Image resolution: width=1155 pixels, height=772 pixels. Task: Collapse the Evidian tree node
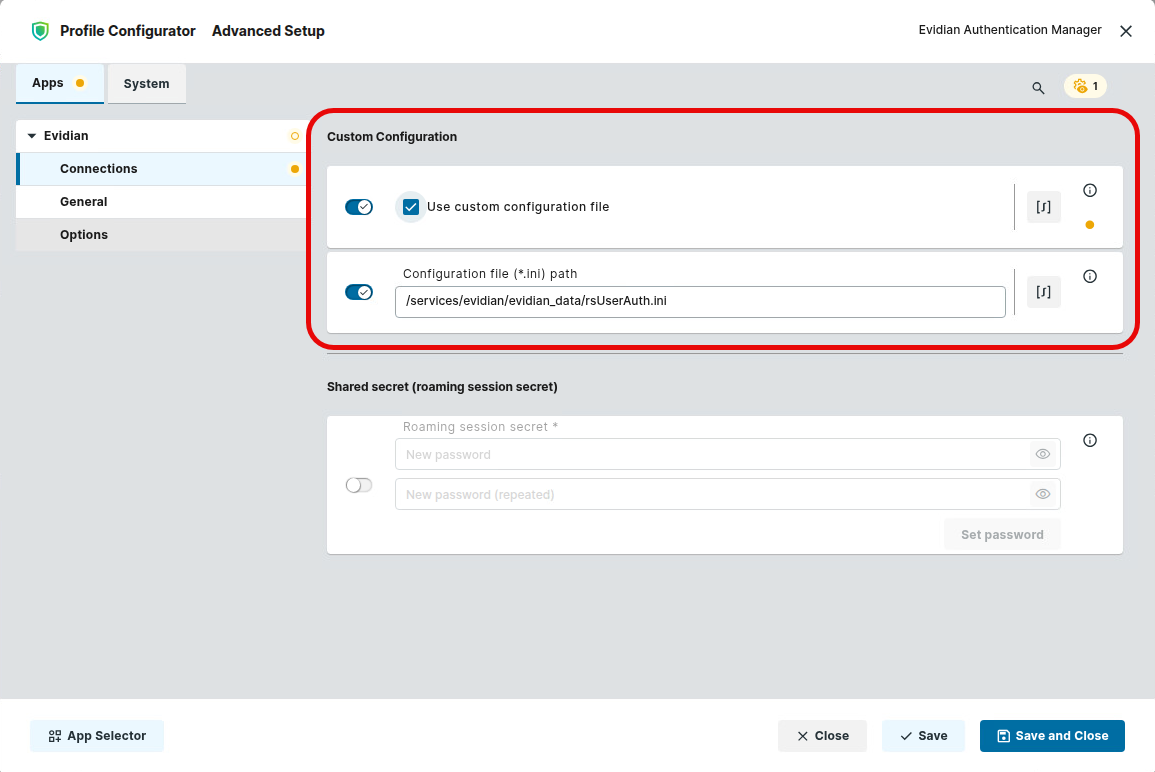click(32, 136)
